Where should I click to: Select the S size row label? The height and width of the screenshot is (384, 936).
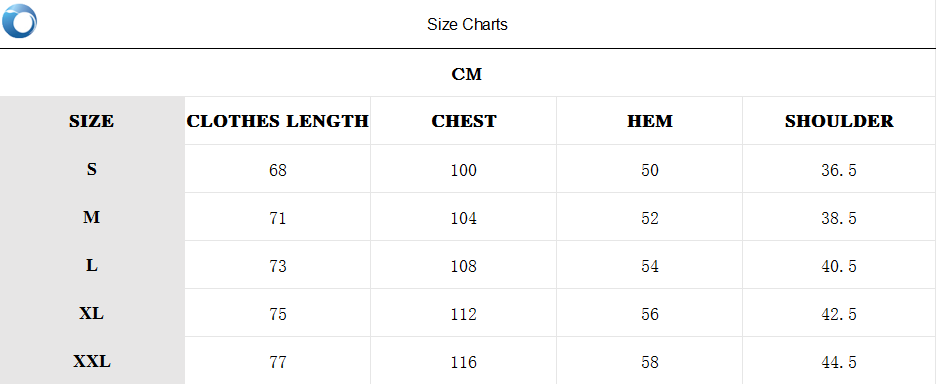click(x=91, y=170)
